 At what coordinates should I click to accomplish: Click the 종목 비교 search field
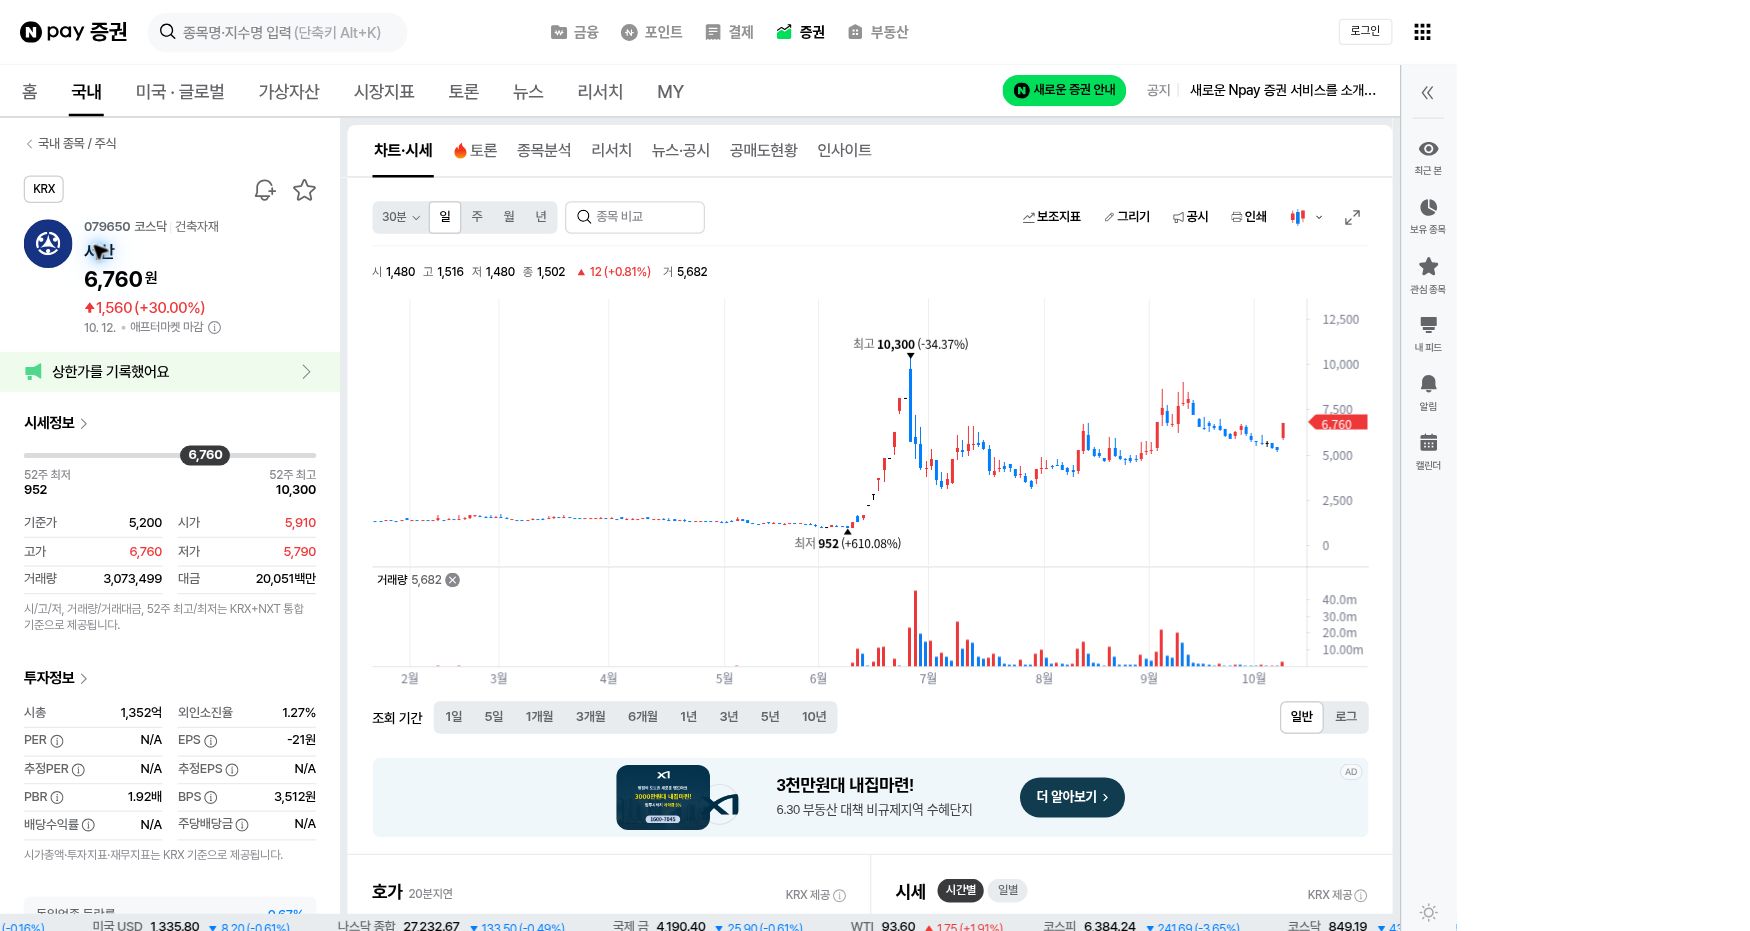635,217
